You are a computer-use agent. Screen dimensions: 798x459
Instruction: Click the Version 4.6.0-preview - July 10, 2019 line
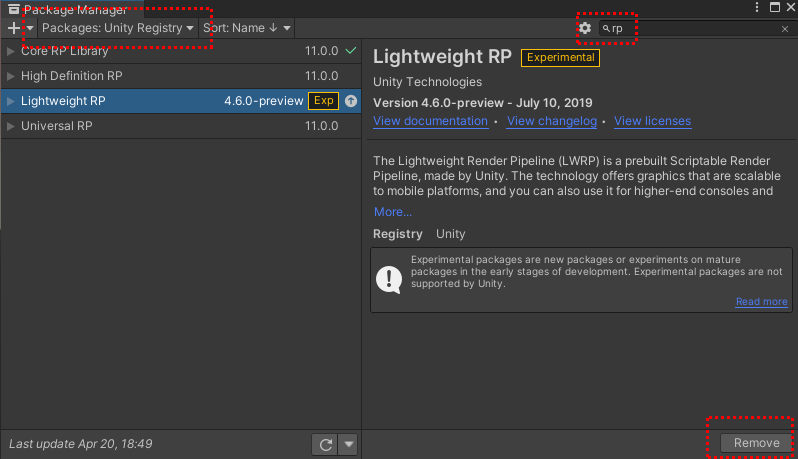click(x=482, y=103)
